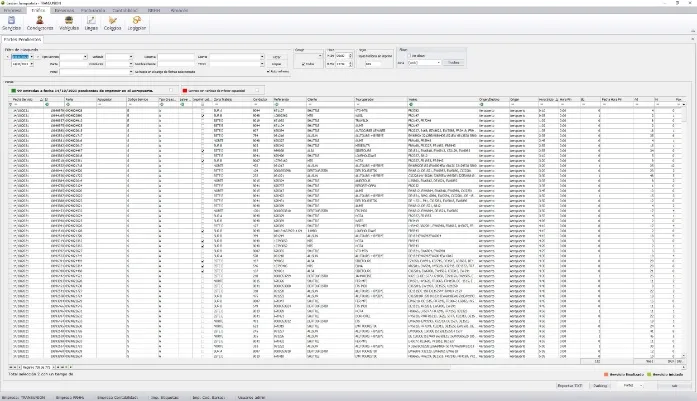Click the funnel icon in the filter row
The image size is (697, 401).
(x=11, y=104)
